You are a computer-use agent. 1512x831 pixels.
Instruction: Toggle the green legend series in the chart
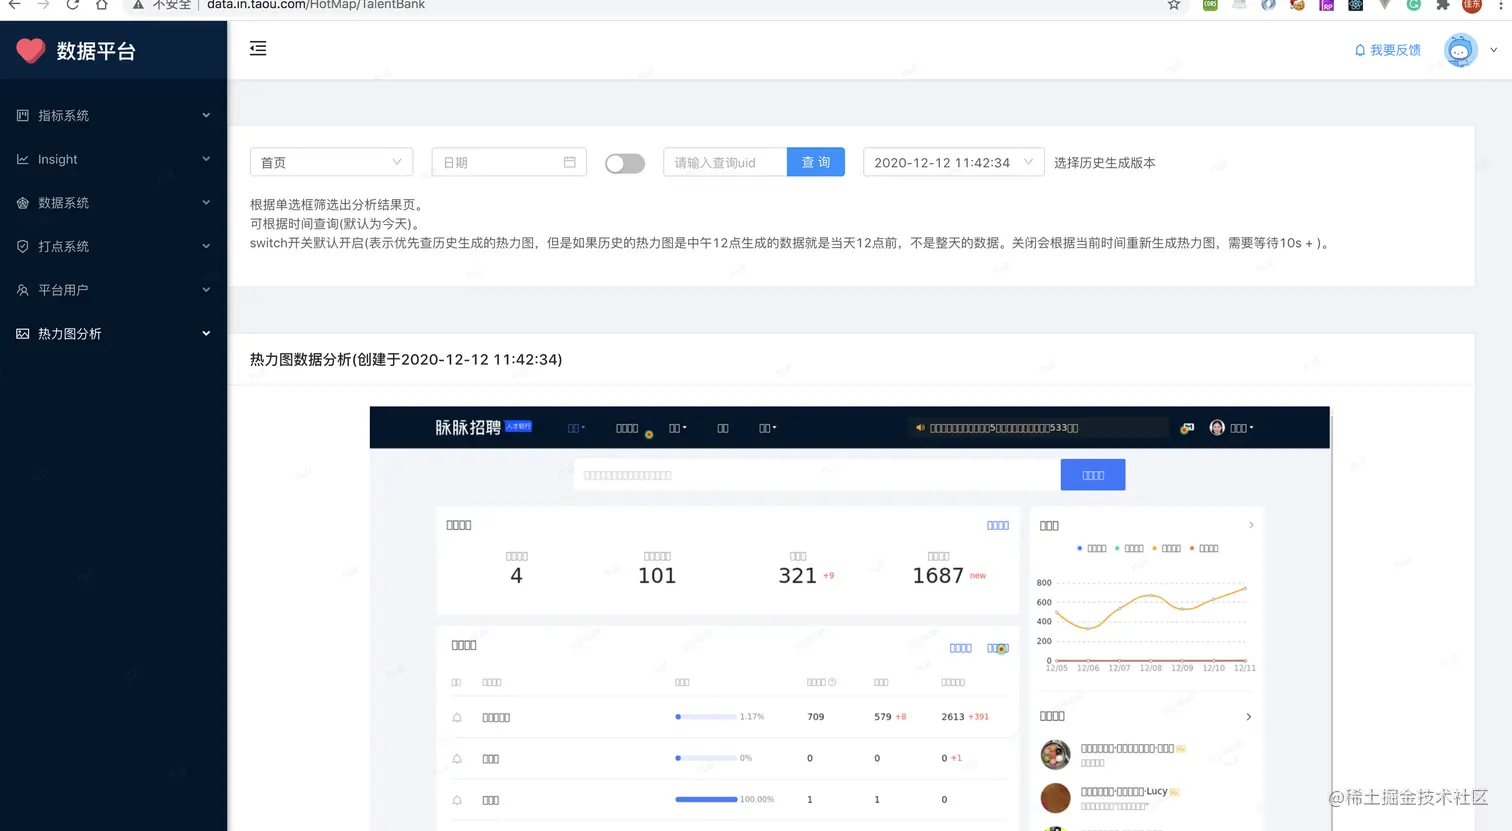[x=1129, y=548]
